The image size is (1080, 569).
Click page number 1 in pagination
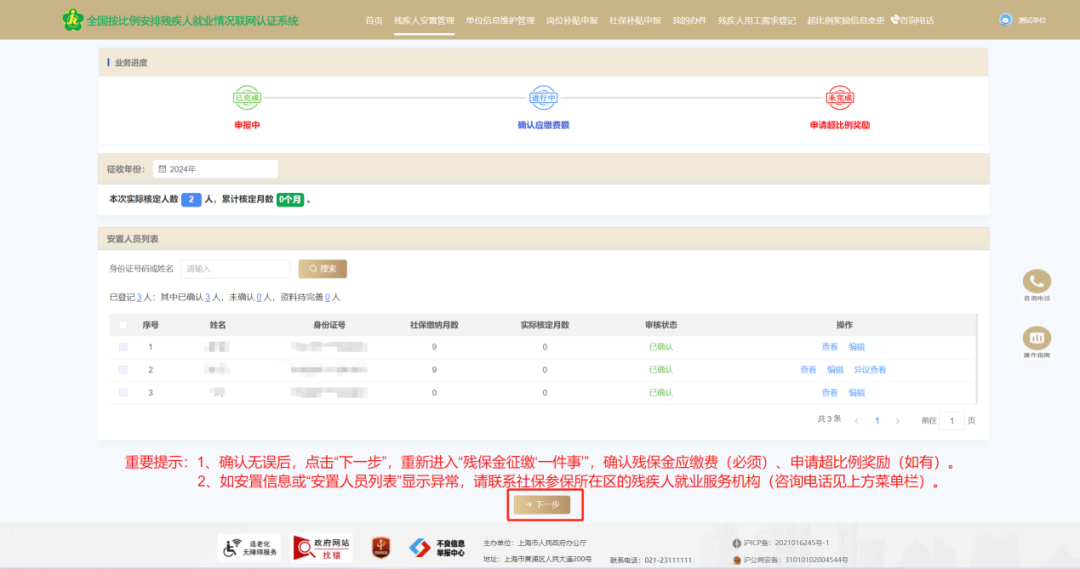click(x=877, y=420)
